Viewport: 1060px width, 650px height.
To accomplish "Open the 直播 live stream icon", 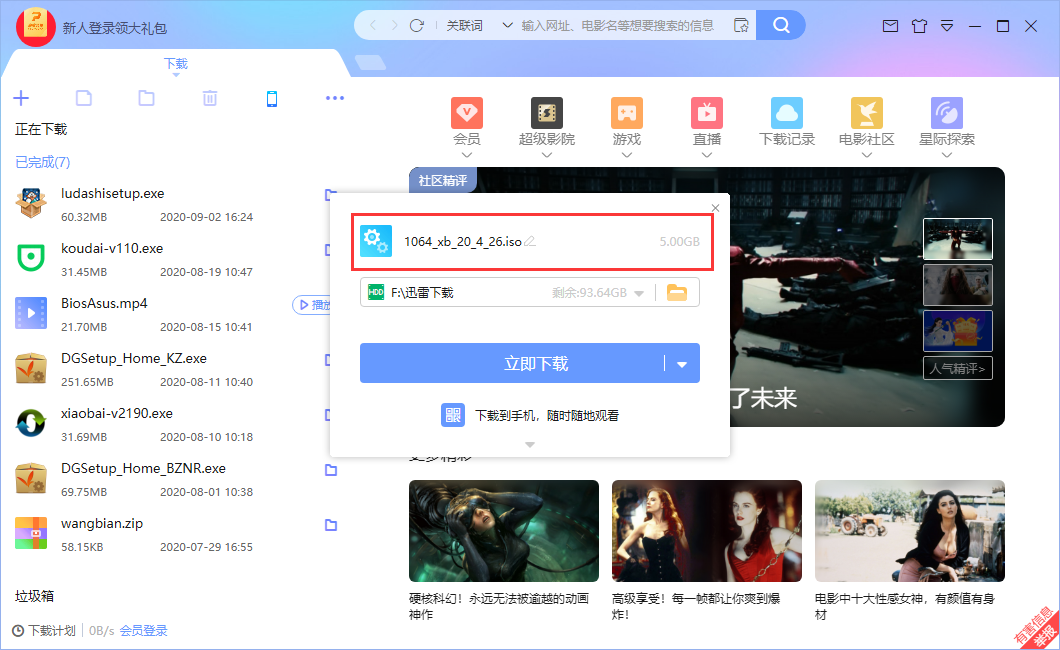I will pyautogui.click(x=707, y=113).
